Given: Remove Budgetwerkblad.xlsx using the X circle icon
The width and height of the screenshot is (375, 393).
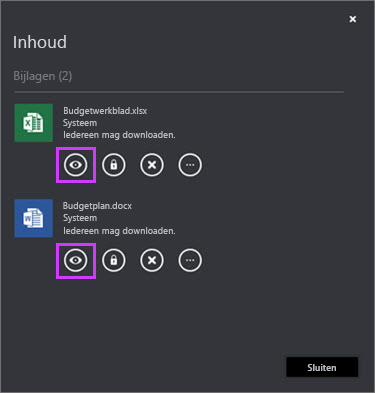Looking at the screenshot, I should point(152,165).
